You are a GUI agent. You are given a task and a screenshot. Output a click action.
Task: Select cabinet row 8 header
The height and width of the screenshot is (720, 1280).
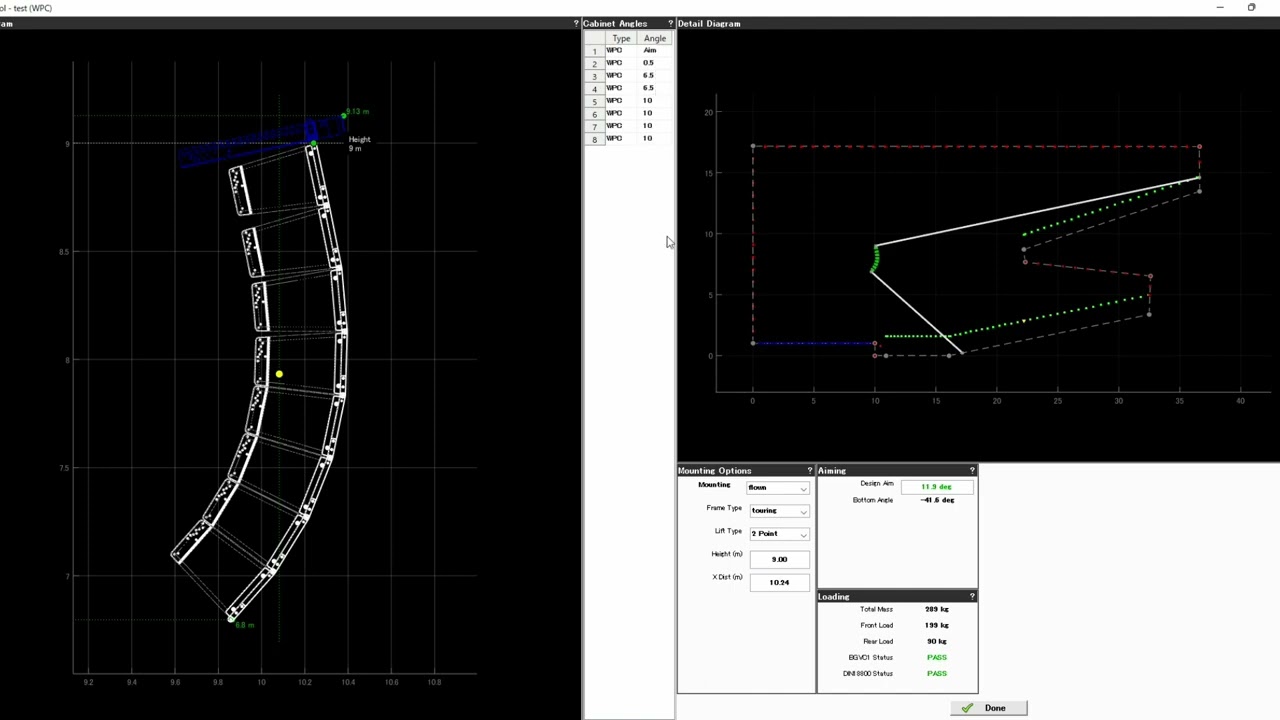click(594, 138)
